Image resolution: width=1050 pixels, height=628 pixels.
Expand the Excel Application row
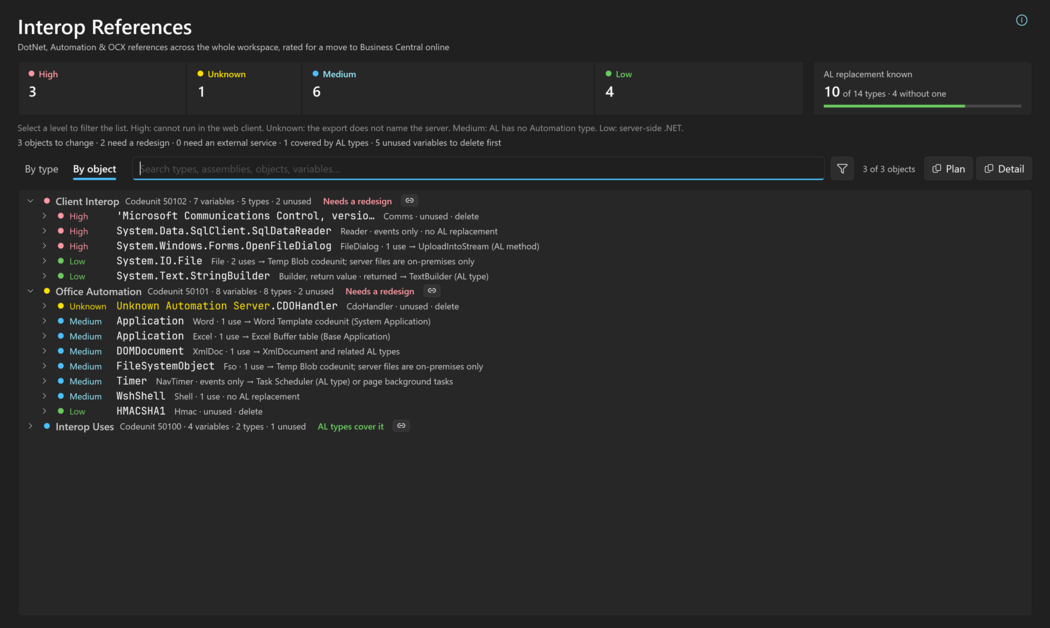(x=44, y=336)
